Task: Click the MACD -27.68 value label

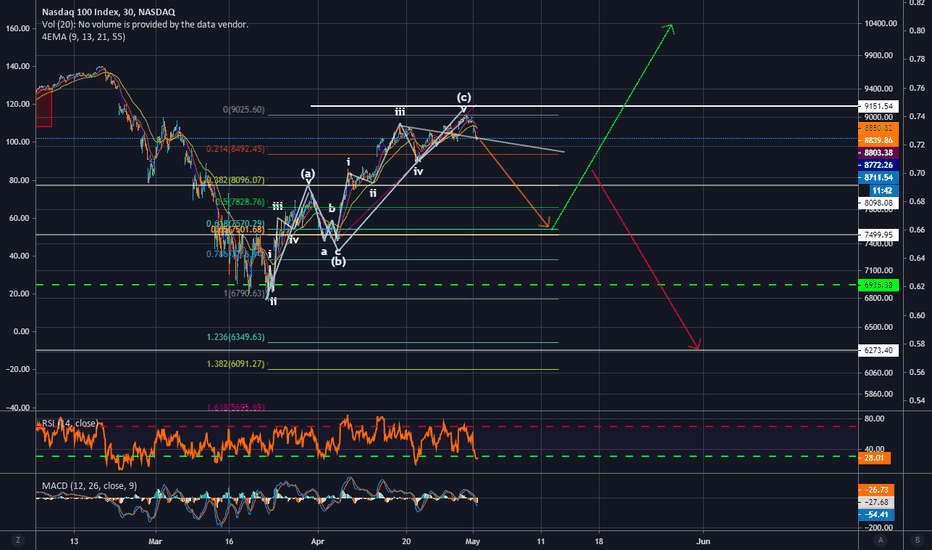Action: (876, 502)
